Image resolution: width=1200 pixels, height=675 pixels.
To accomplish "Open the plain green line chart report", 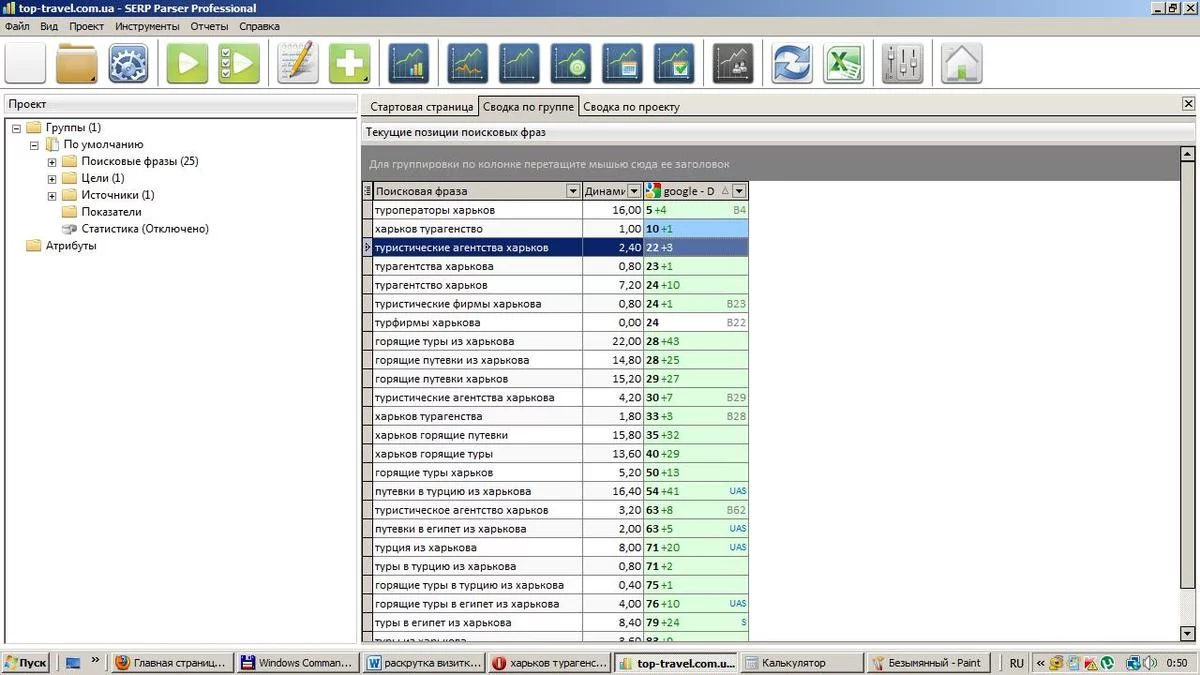I will click(x=519, y=64).
